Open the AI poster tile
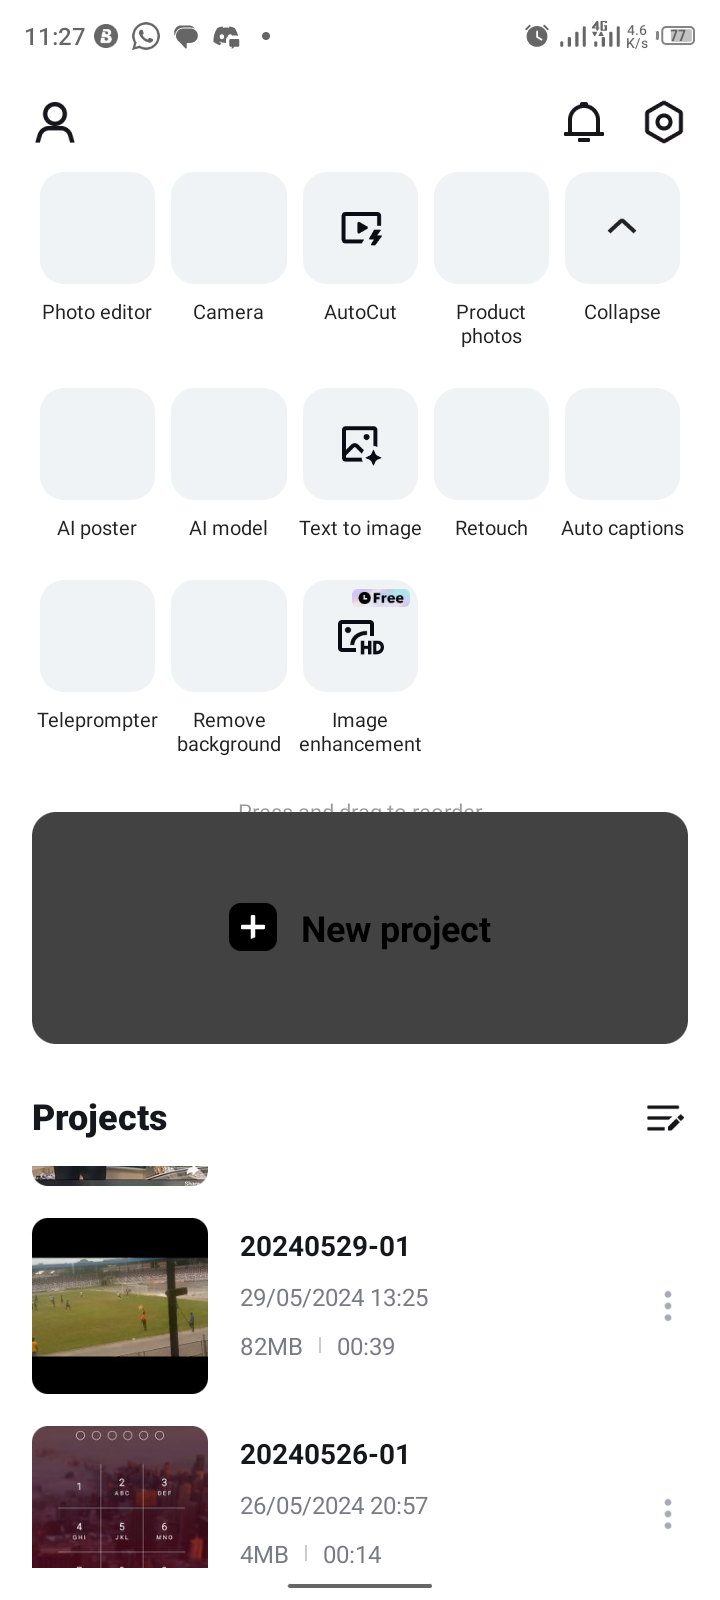This screenshot has height=1600, width=720. pos(97,444)
